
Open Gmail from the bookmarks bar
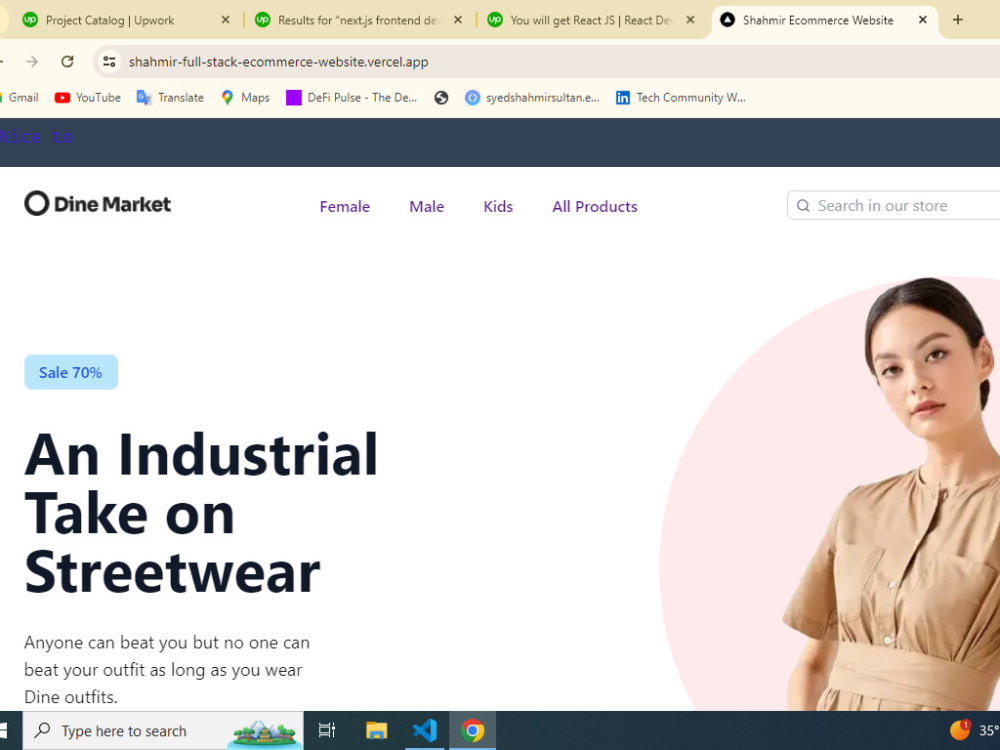tap(20, 97)
